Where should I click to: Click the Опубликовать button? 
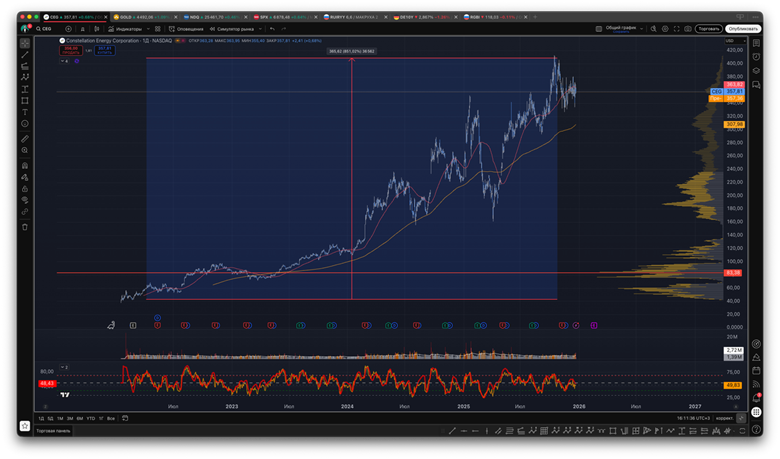tap(743, 29)
